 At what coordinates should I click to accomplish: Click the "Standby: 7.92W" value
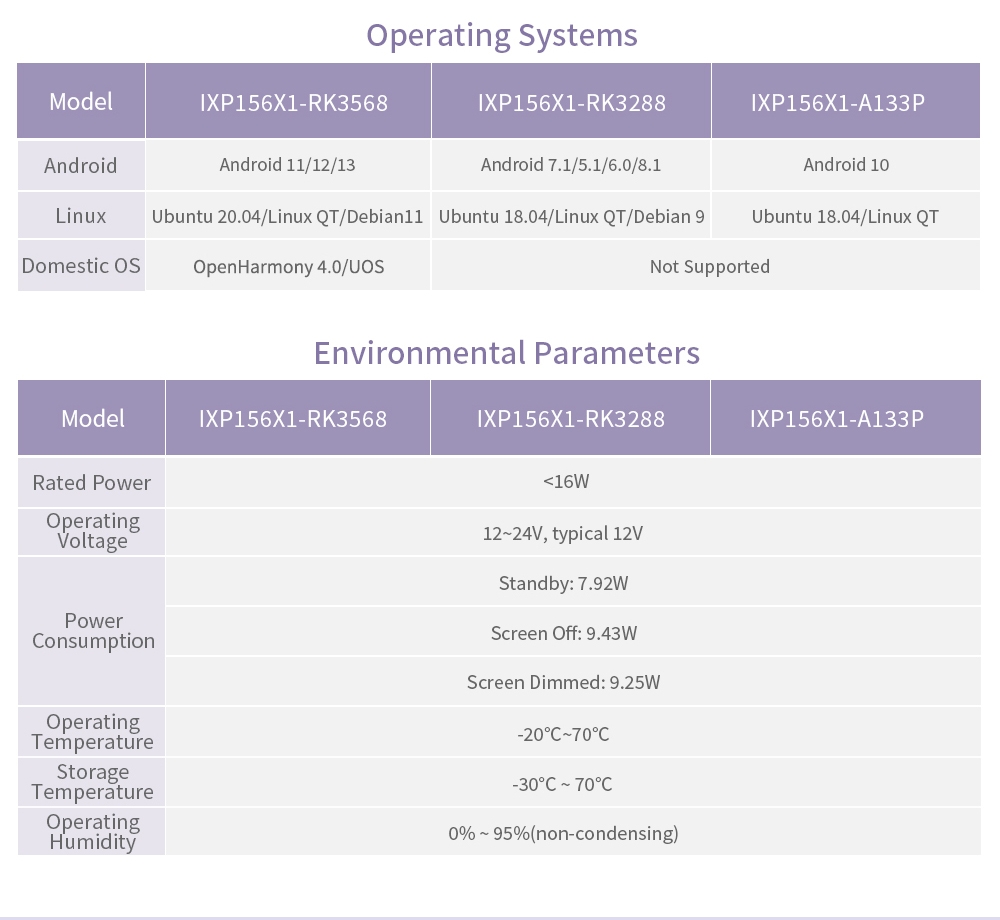(563, 583)
